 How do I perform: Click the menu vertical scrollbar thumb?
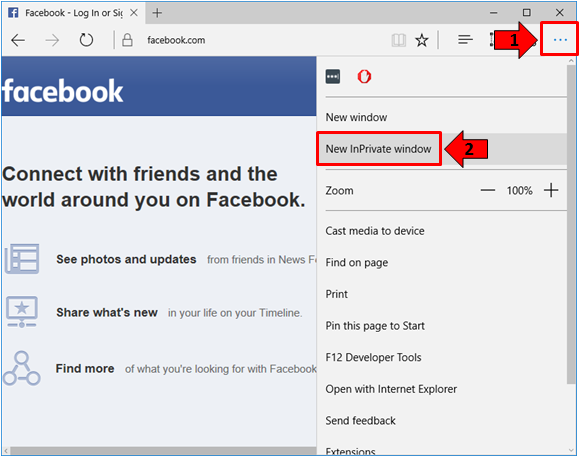coord(571,225)
